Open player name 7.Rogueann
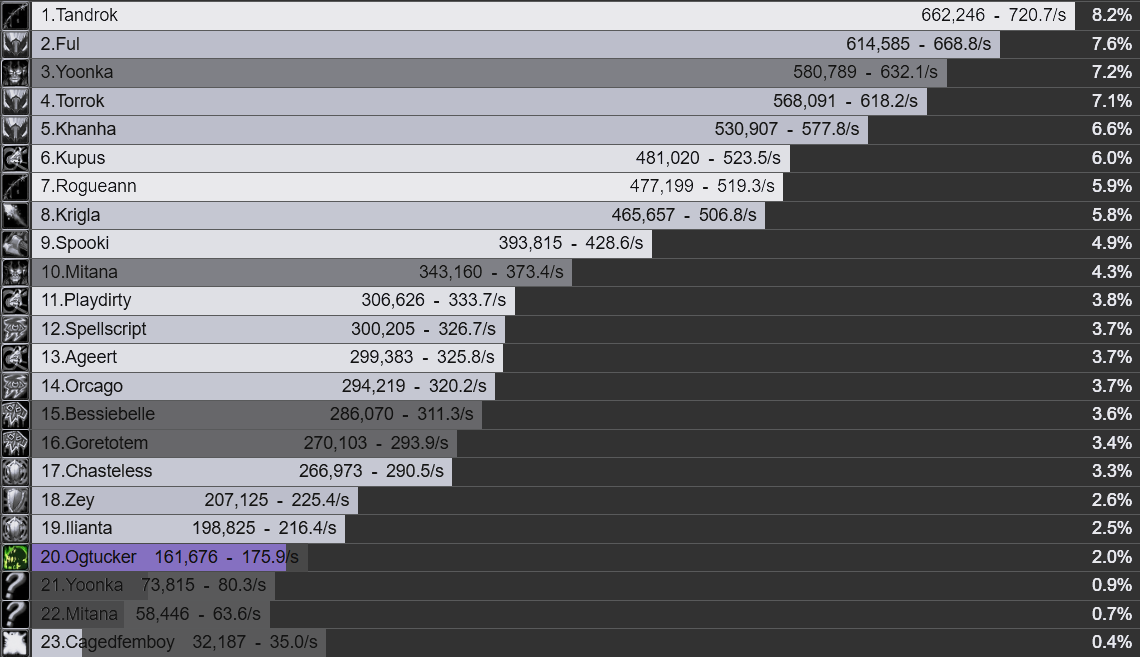Screen dimensions: 1140x657 tap(89, 187)
